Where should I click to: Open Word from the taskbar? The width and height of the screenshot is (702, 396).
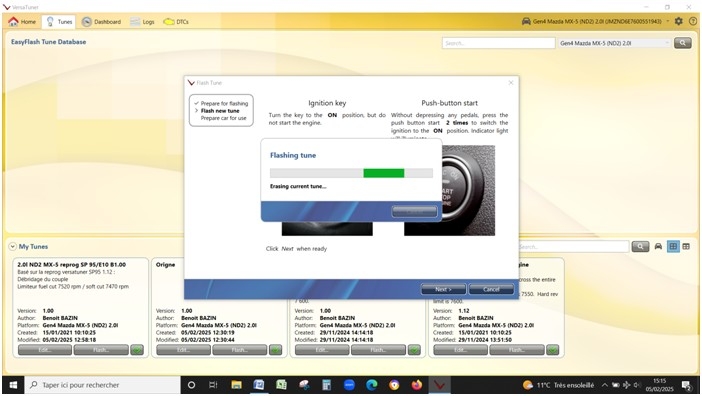point(259,385)
